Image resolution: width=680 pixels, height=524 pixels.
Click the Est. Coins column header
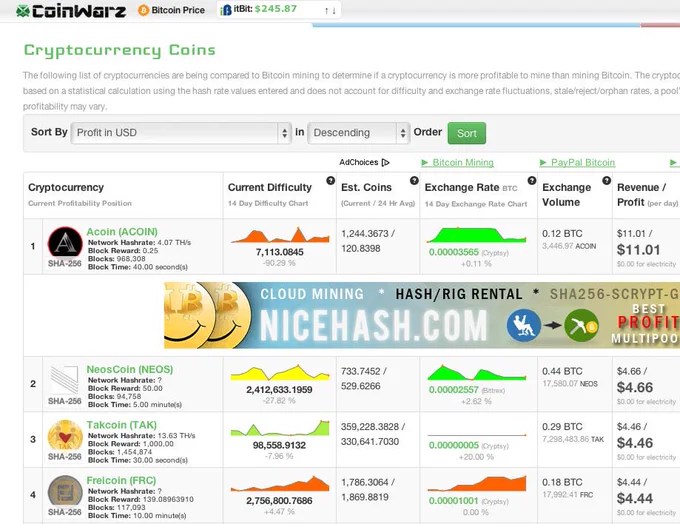pos(366,187)
